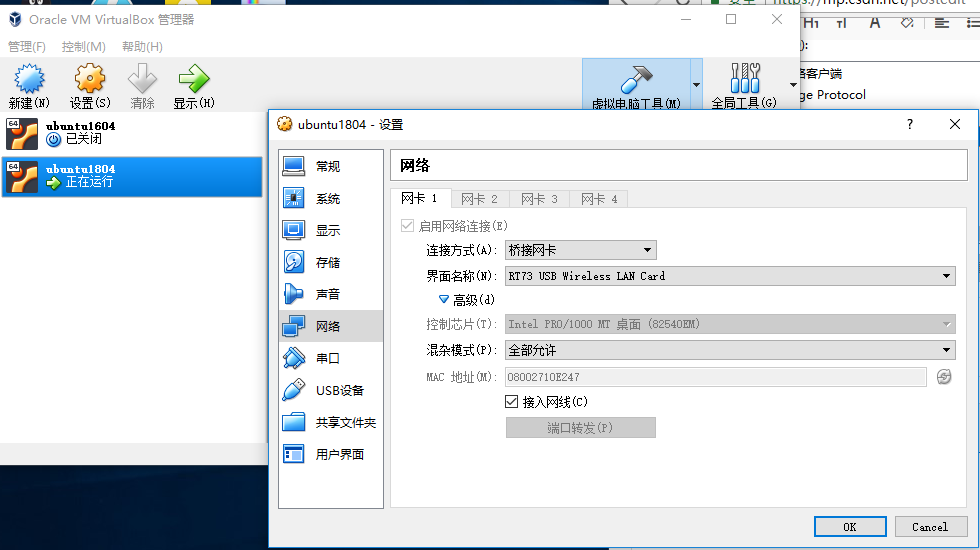Open General (常规) settings category
Viewport: 980px width, 550px height.
coord(331,166)
